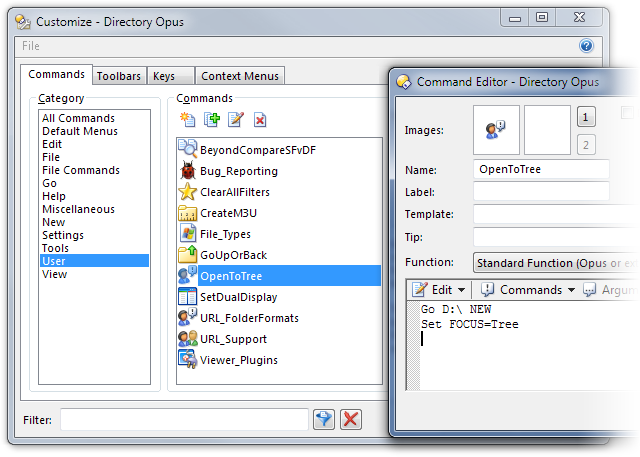The width and height of the screenshot is (640, 457).
Task: Select the ClearAllFilters star command
Action: click(x=235, y=192)
